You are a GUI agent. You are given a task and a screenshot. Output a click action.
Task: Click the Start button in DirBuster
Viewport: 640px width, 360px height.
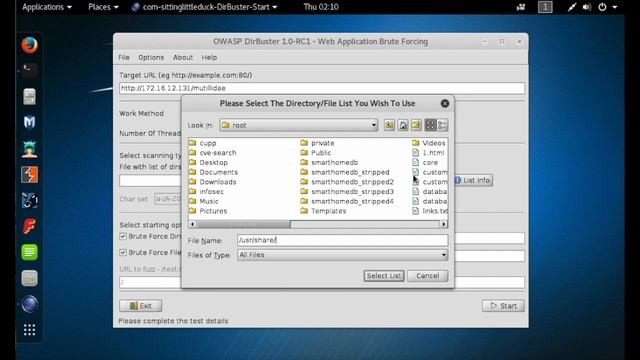point(503,305)
